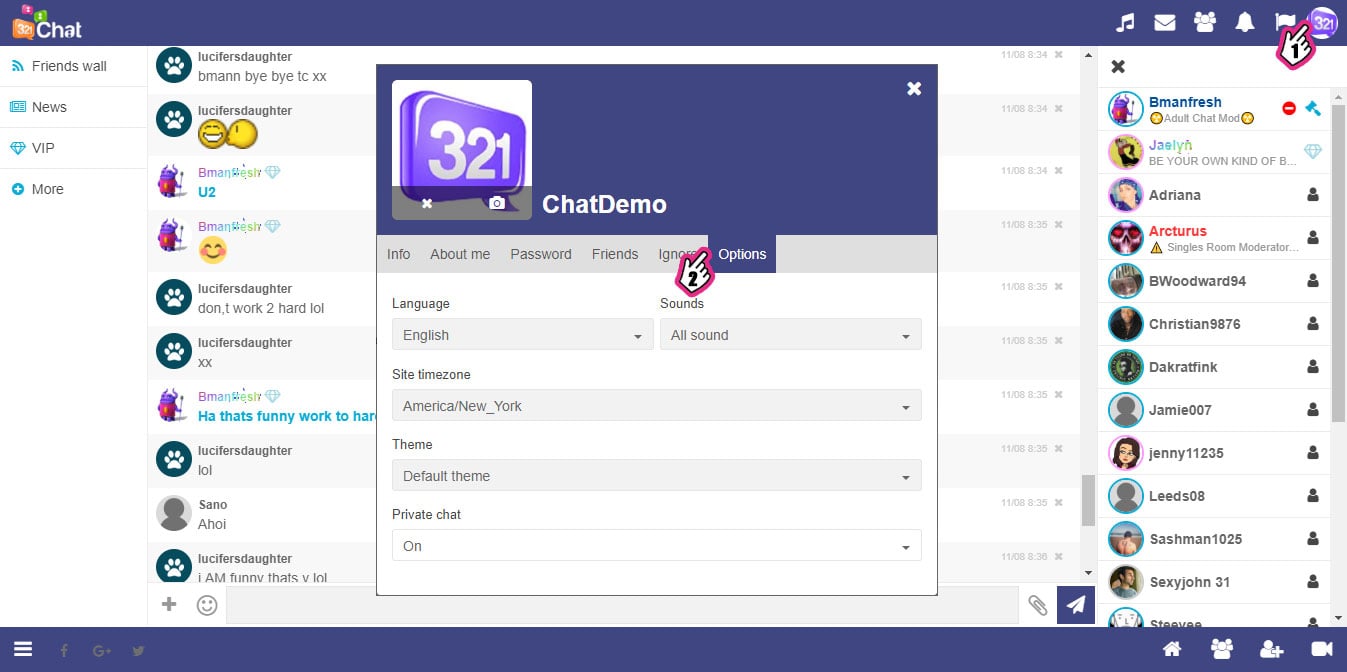This screenshot has width=1347, height=672.
Task: Open the Friends wall link
Action: pos(68,65)
